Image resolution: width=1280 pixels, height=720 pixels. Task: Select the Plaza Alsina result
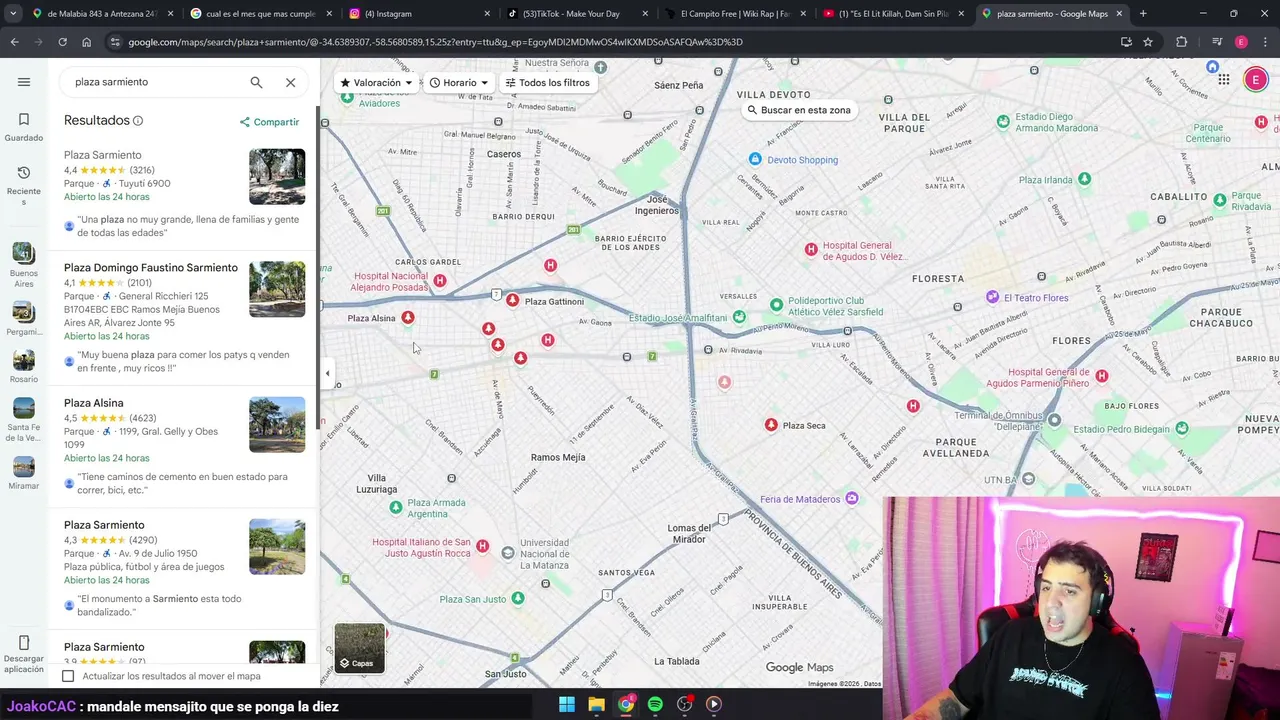pyautogui.click(x=94, y=403)
